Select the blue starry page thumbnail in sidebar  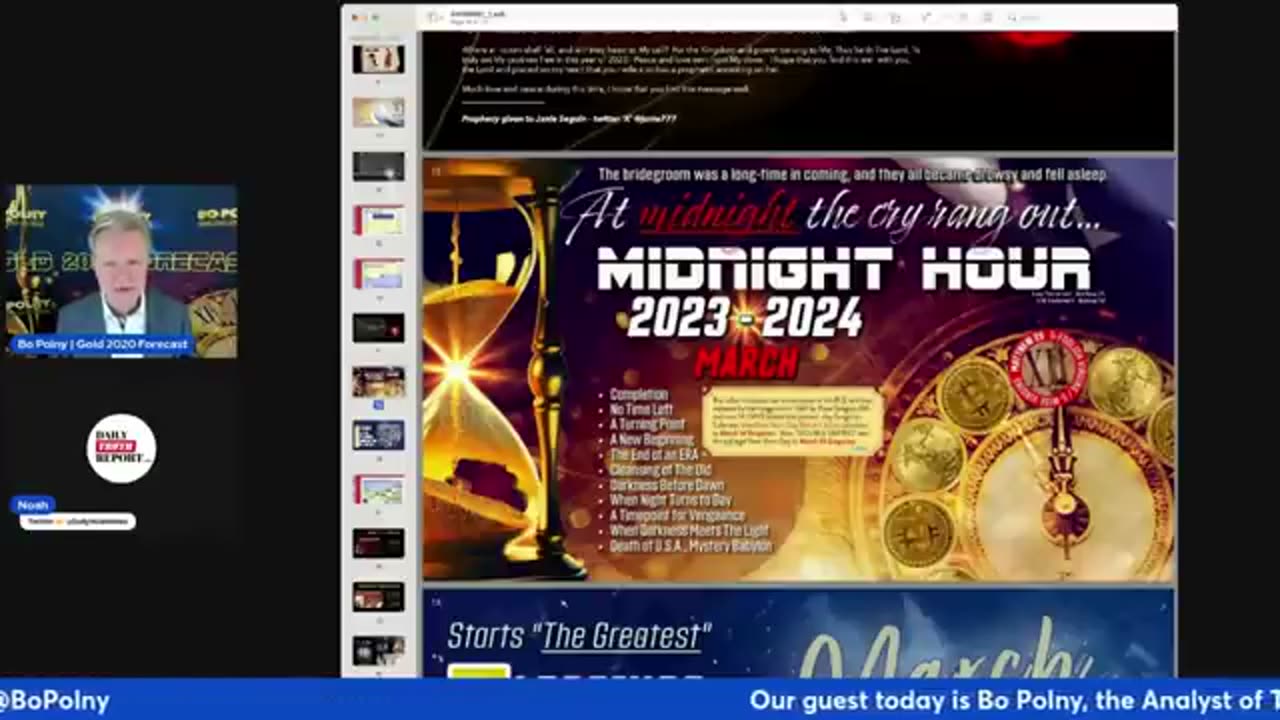tap(378, 435)
